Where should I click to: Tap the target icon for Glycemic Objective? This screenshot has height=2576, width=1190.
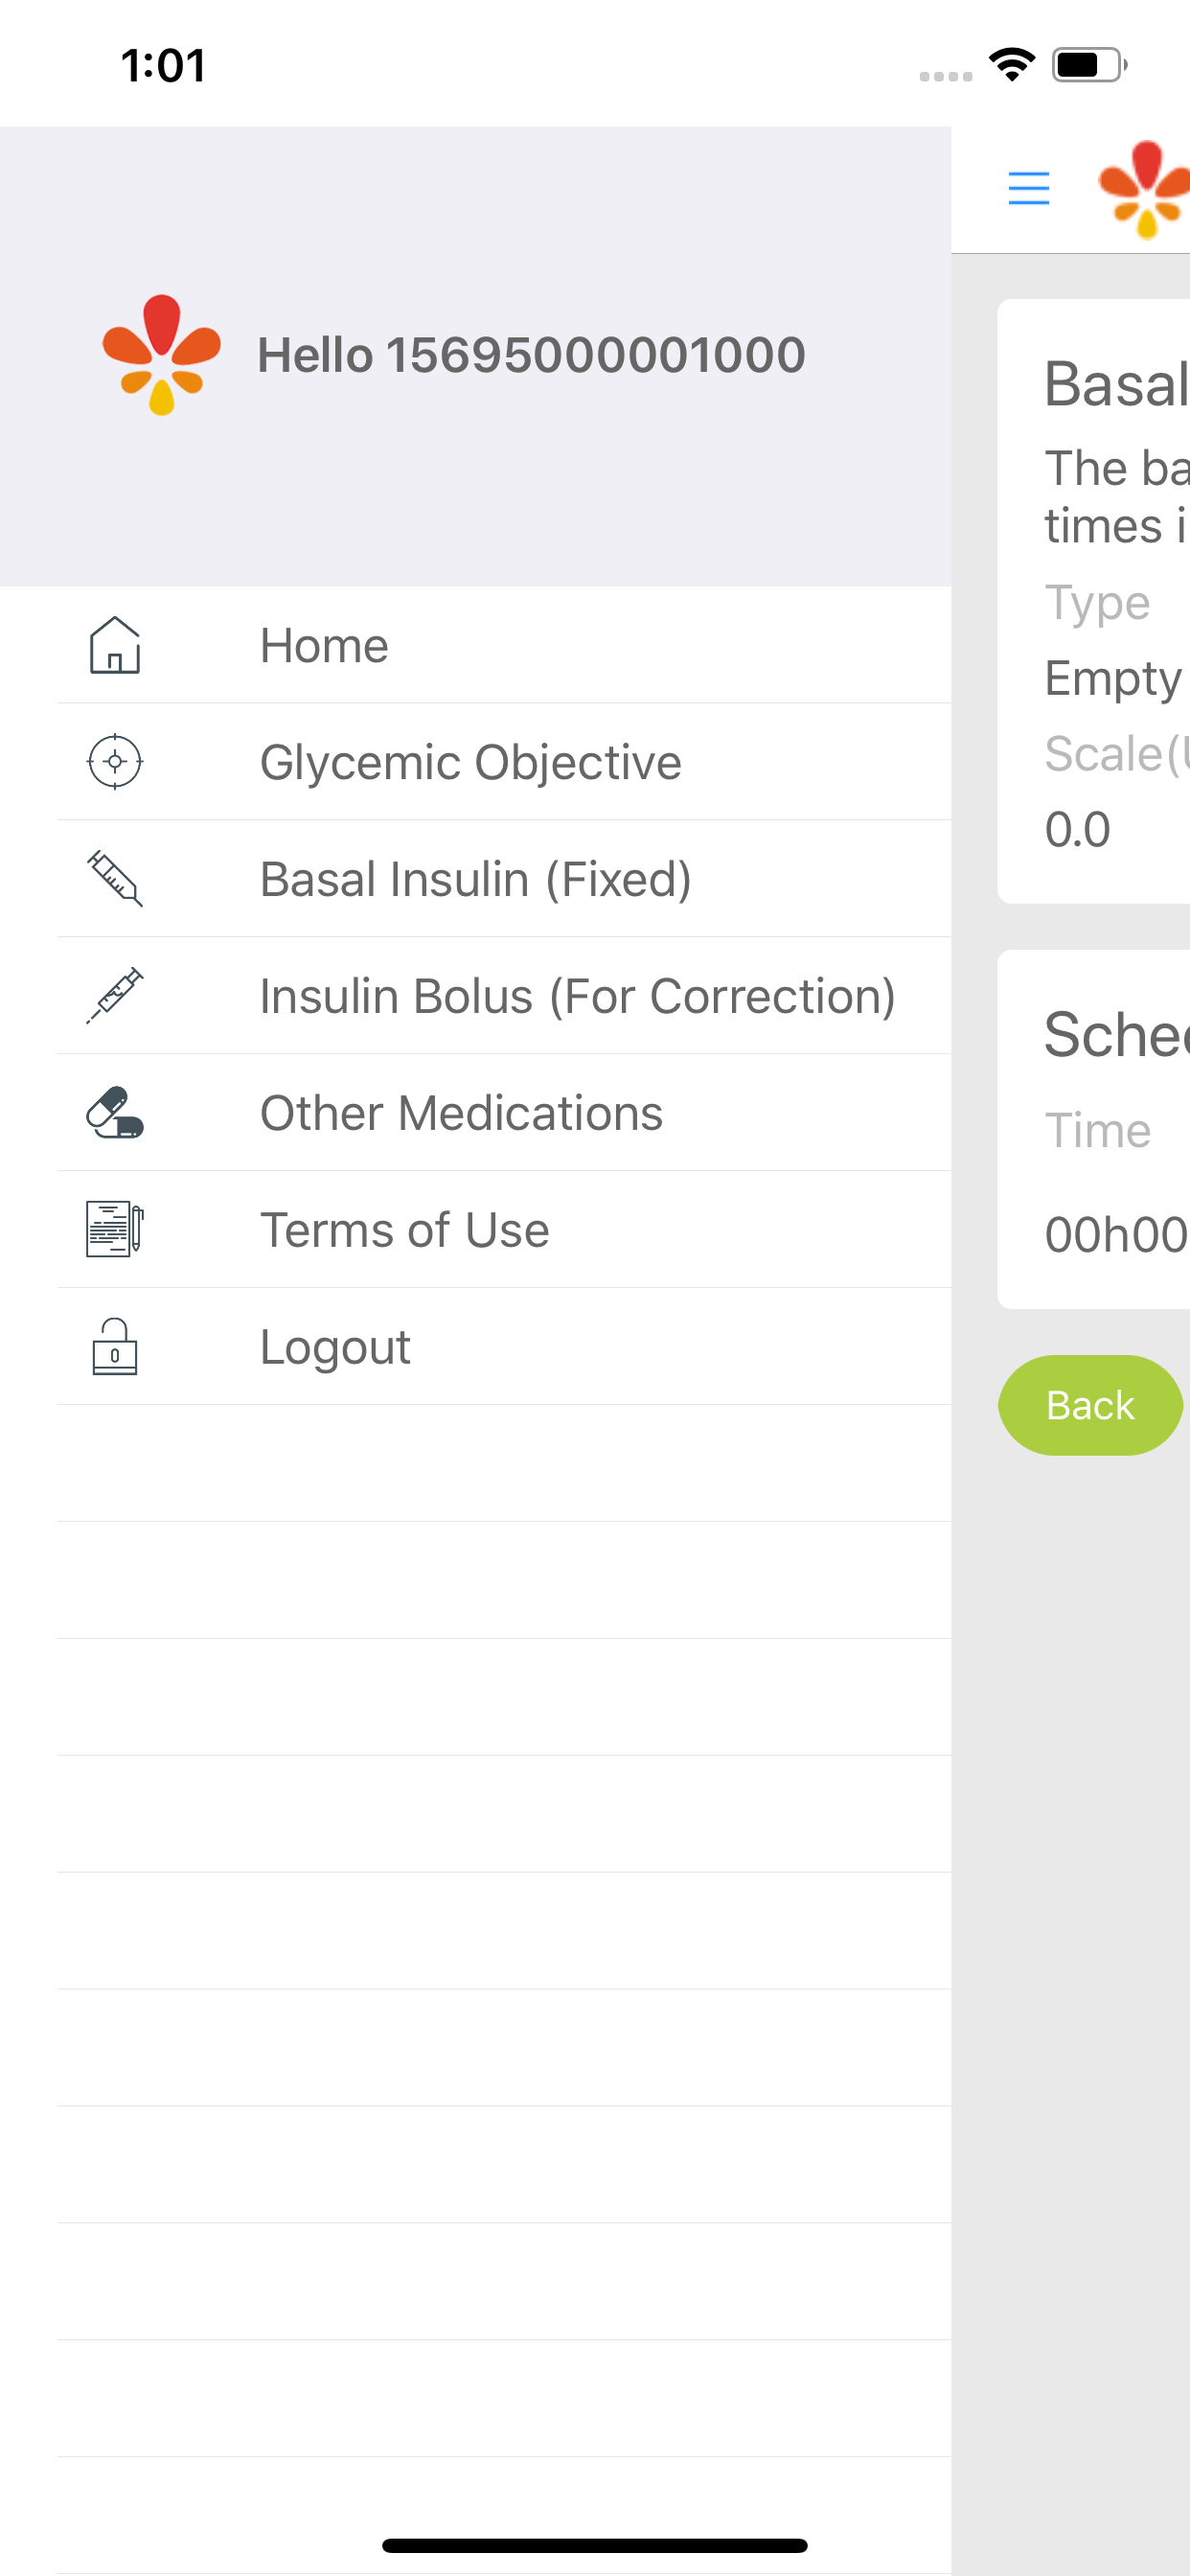click(115, 762)
